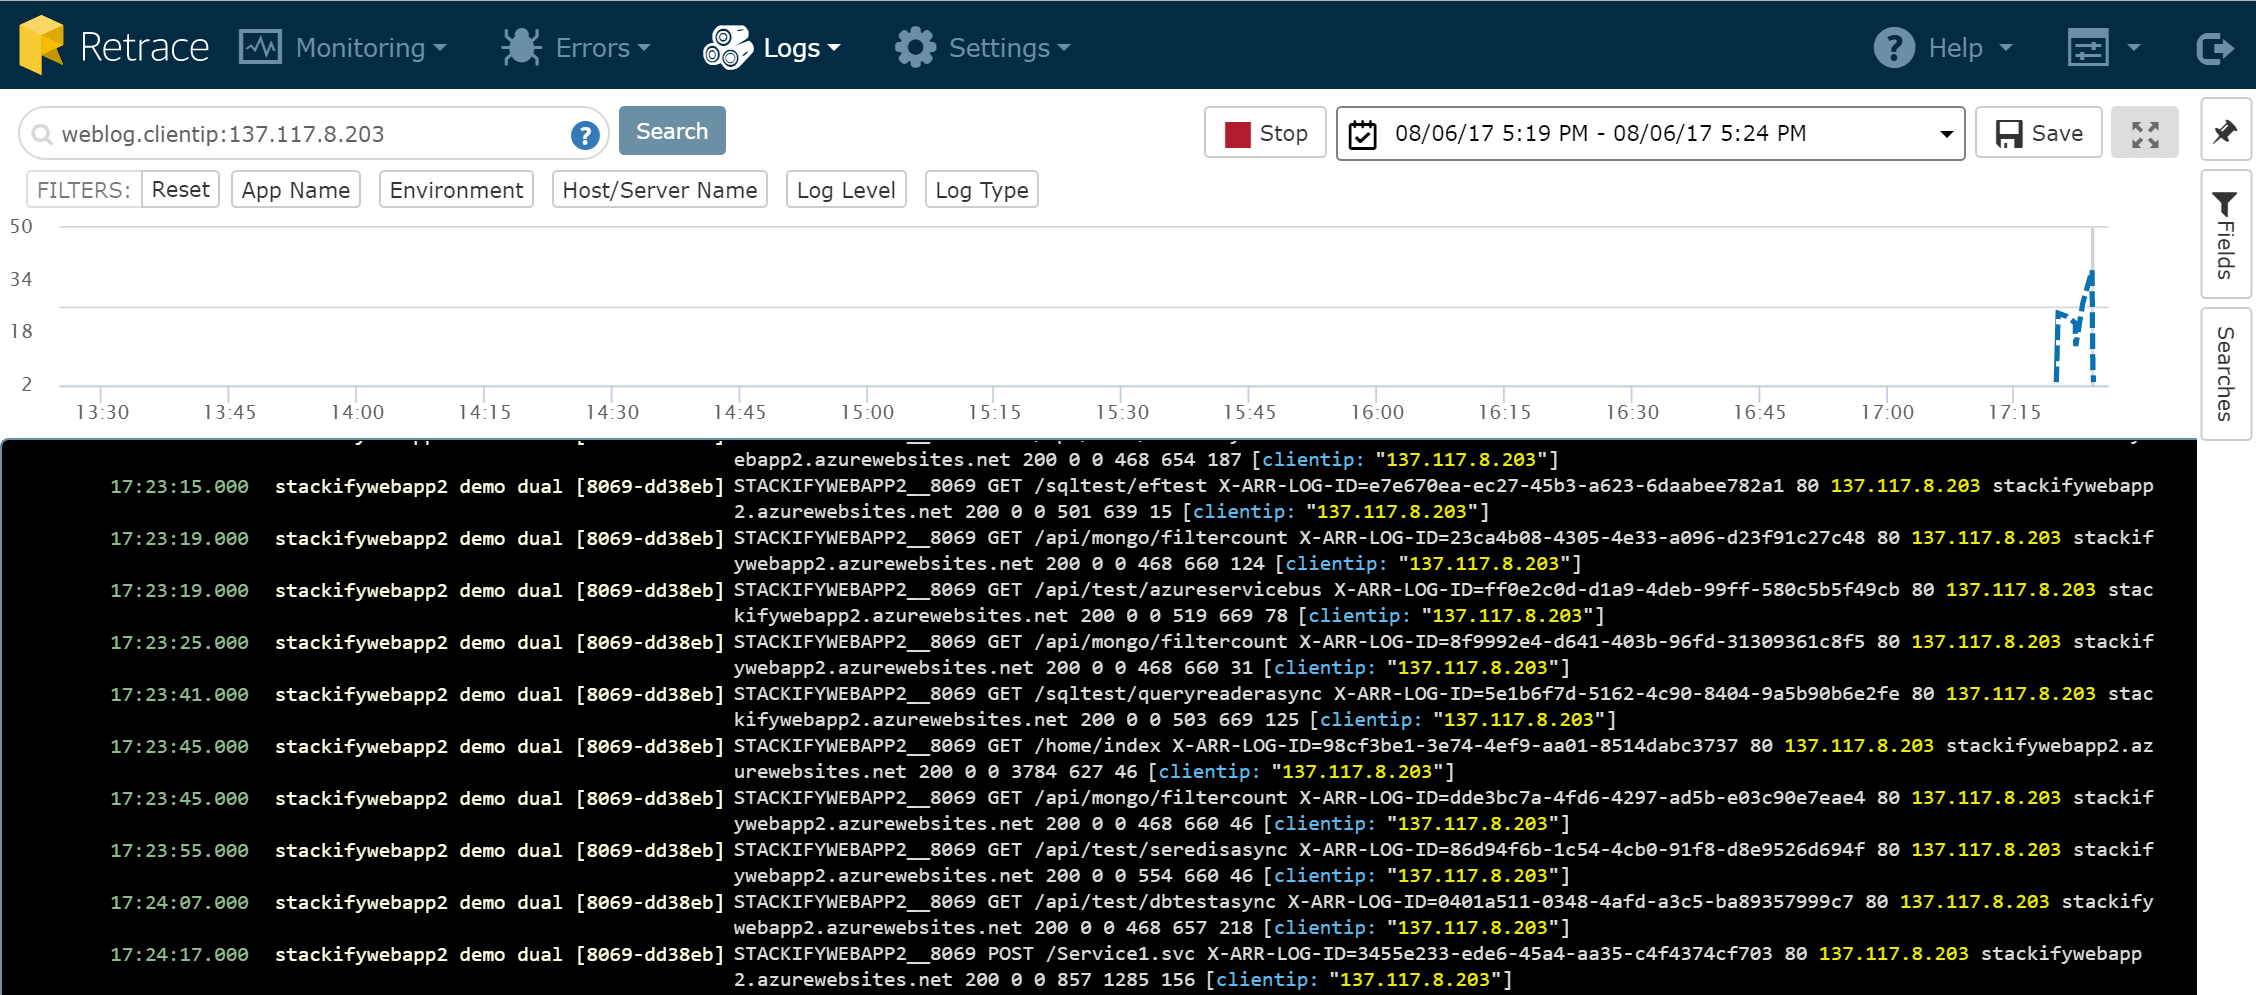
Task: Open the dashboard layout dropdown icon
Action: [2088, 47]
